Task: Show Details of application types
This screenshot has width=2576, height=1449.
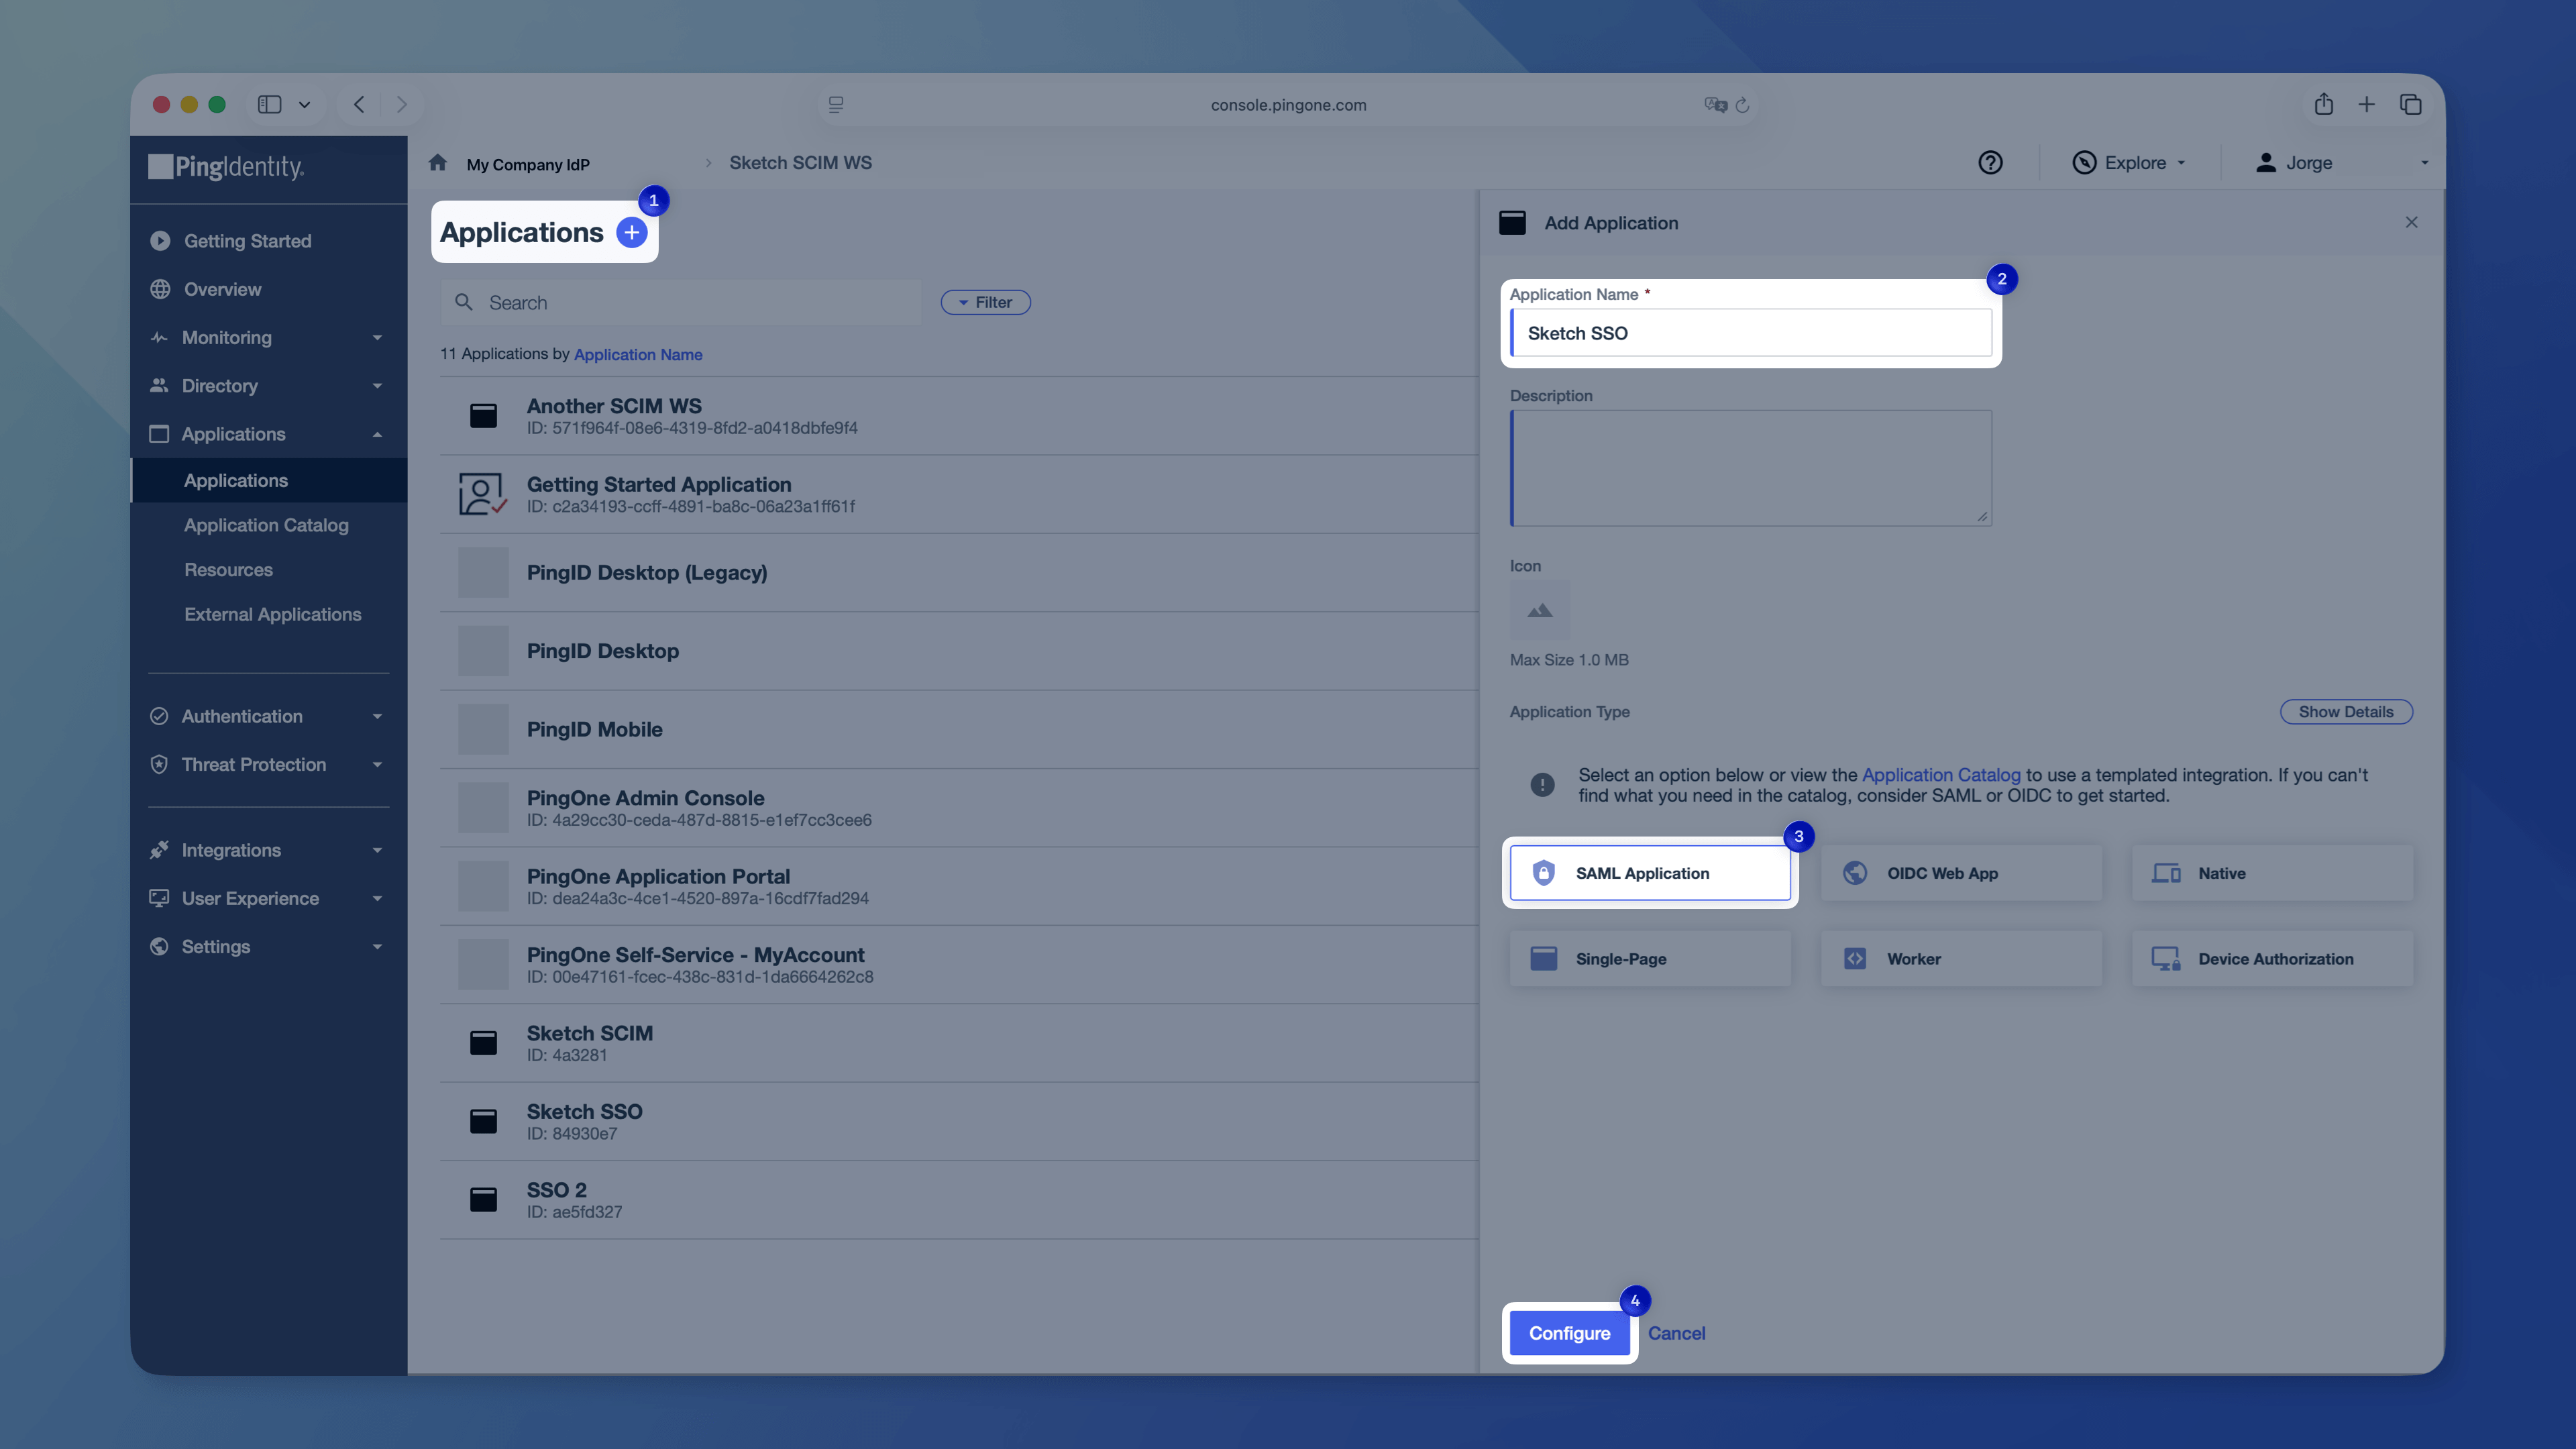Action: [x=2346, y=711]
